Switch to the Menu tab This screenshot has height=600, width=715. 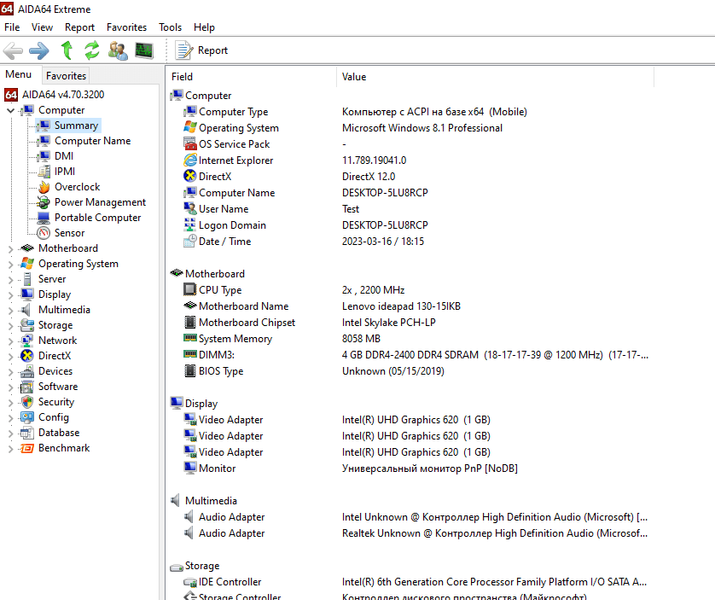18,74
